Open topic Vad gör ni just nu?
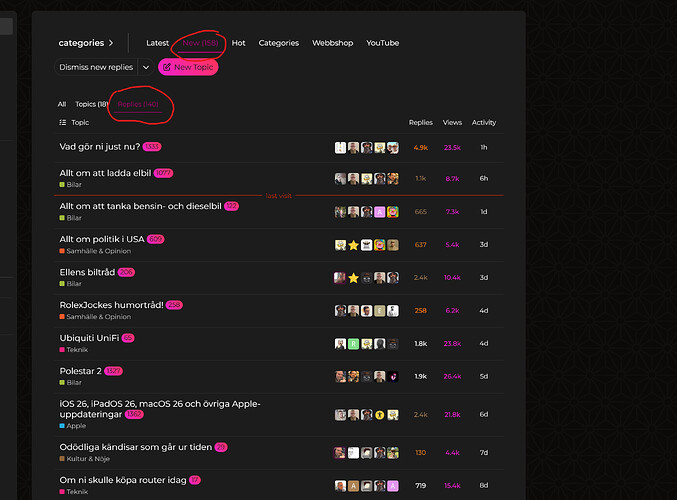 tap(100, 147)
